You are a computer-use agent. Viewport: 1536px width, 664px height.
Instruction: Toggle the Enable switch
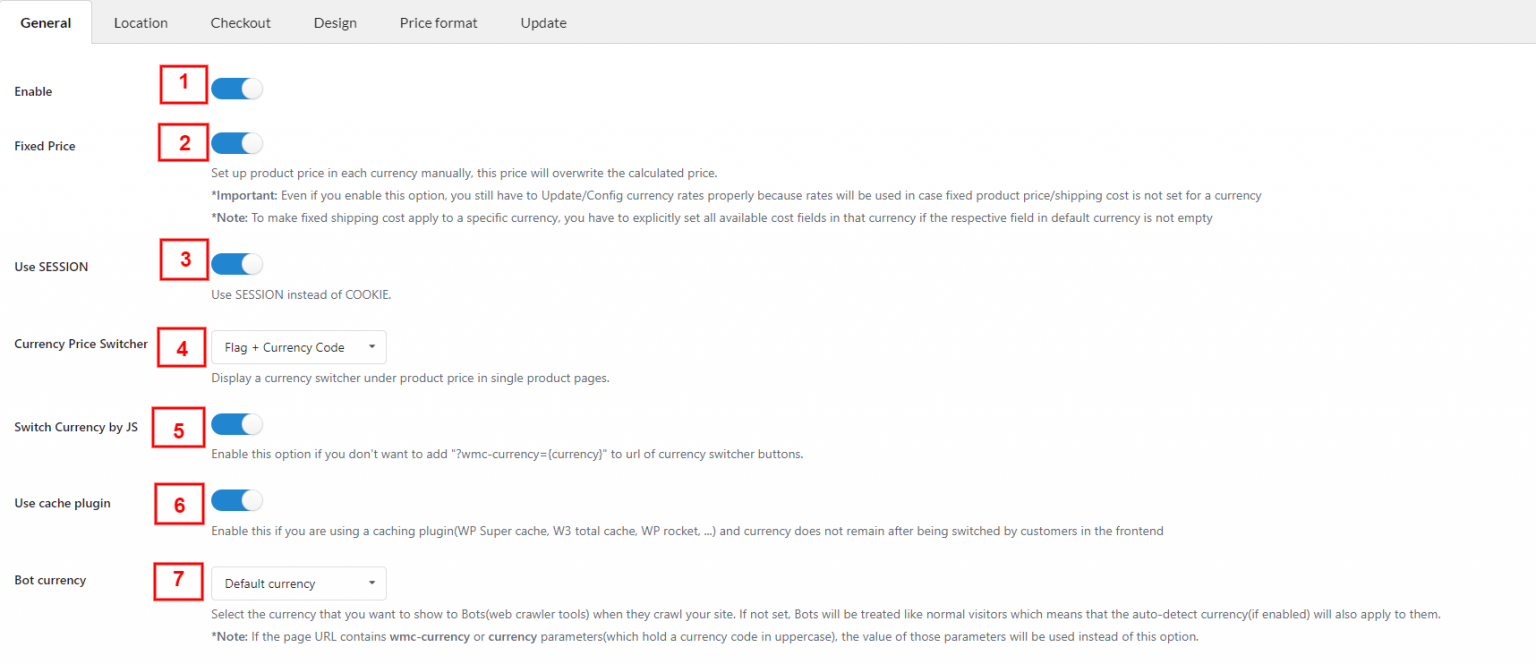point(237,89)
